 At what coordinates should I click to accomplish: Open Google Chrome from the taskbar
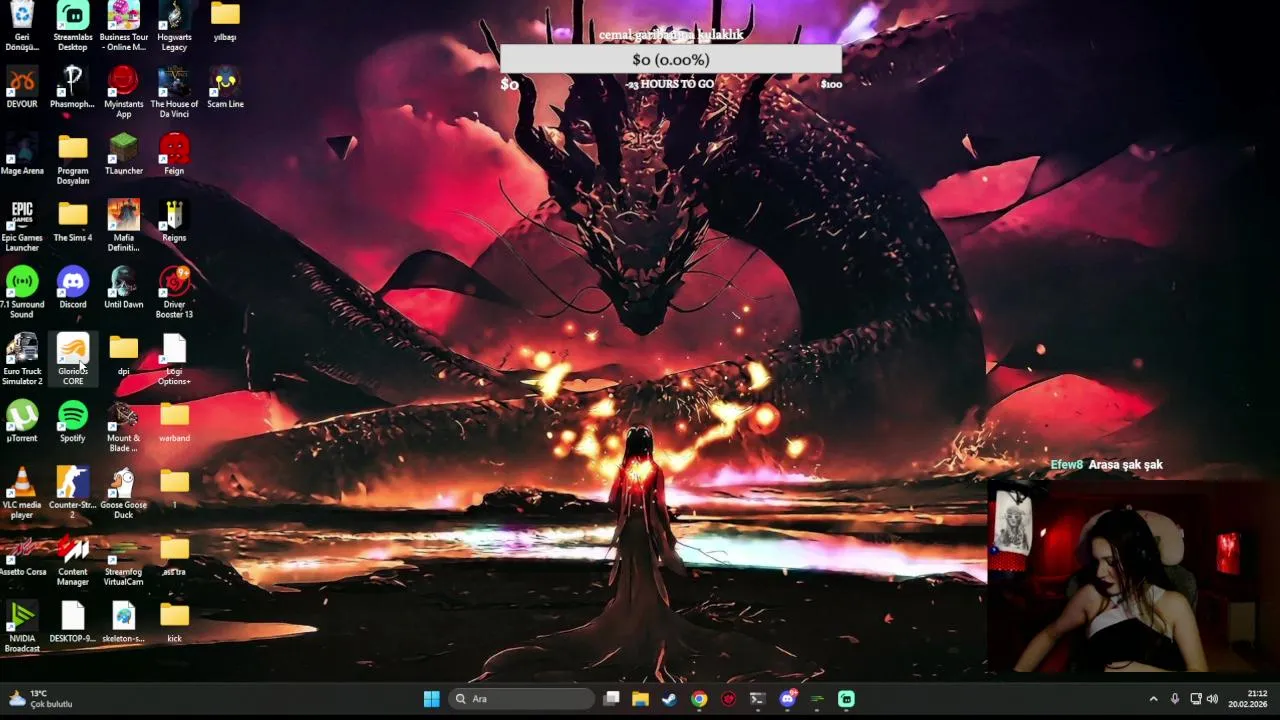(x=699, y=699)
